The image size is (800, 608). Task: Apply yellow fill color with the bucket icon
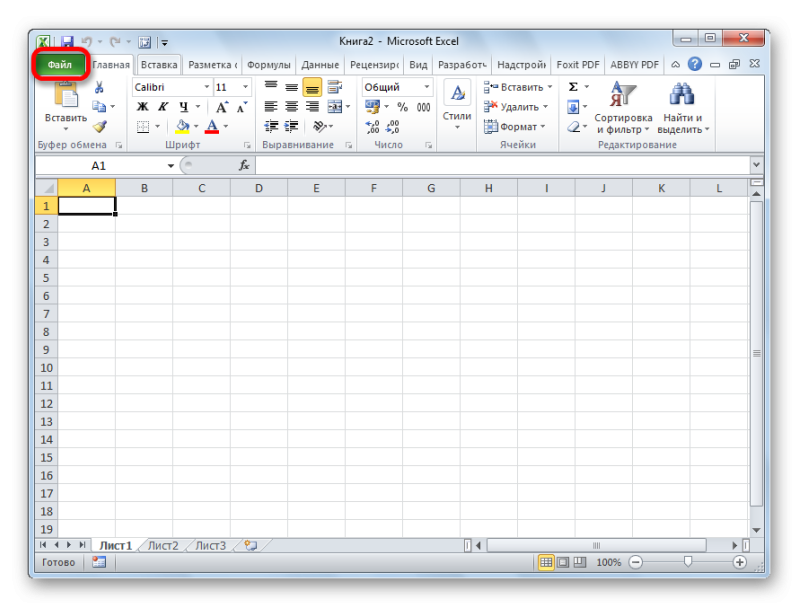tap(182, 126)
